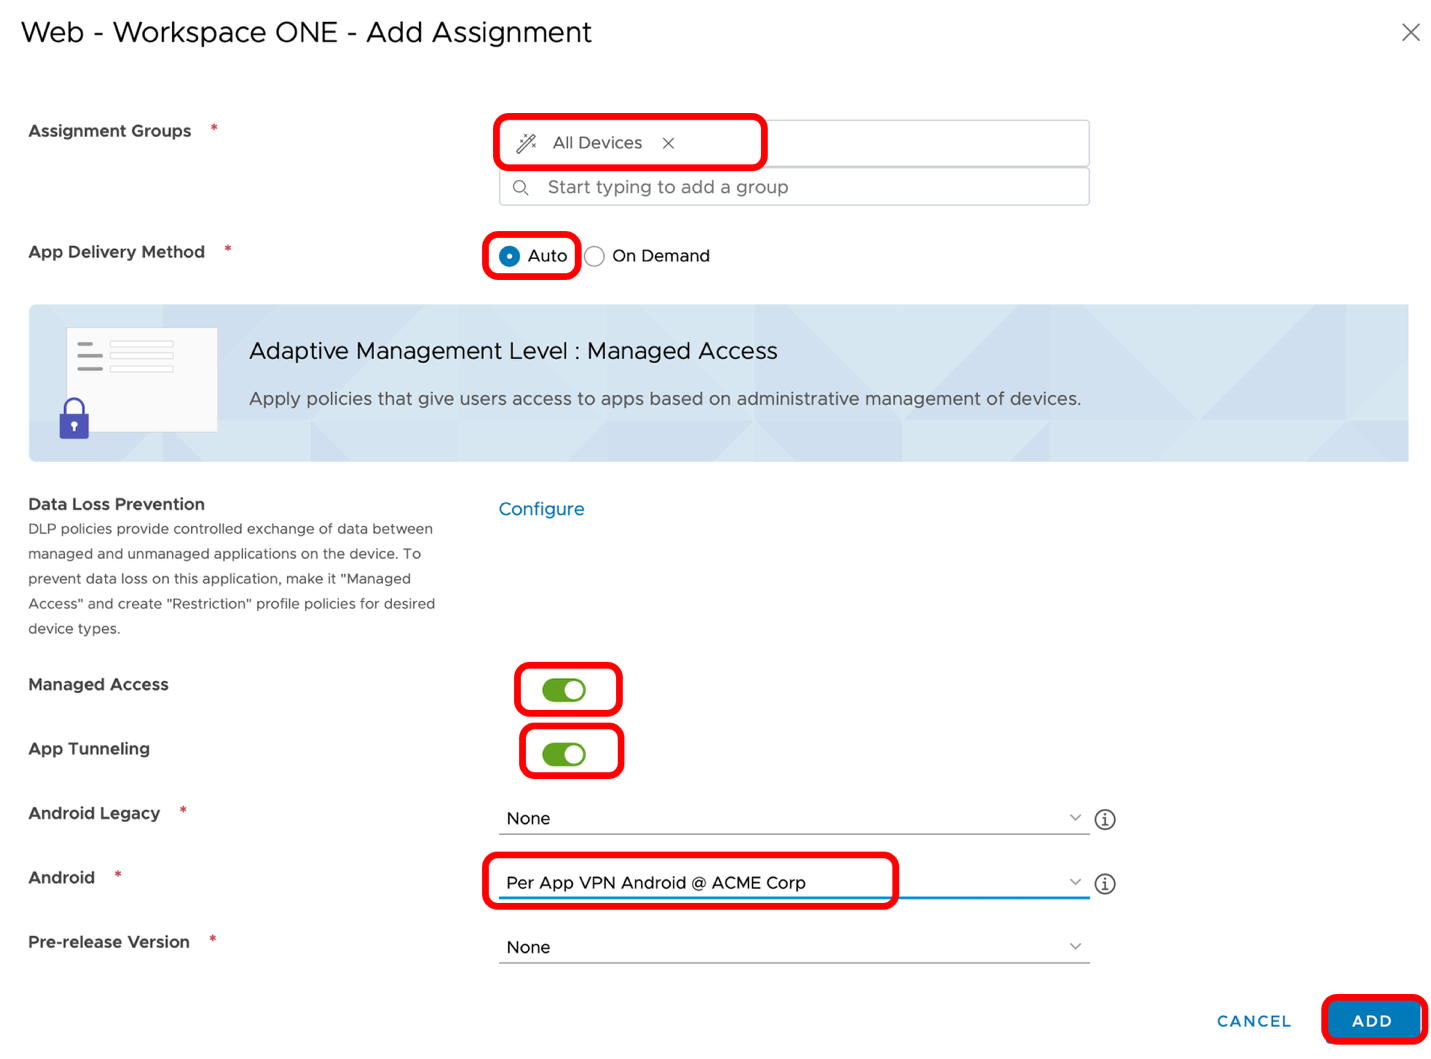Select Auto delivery method

pyautogui.click(x=510, y=256)
